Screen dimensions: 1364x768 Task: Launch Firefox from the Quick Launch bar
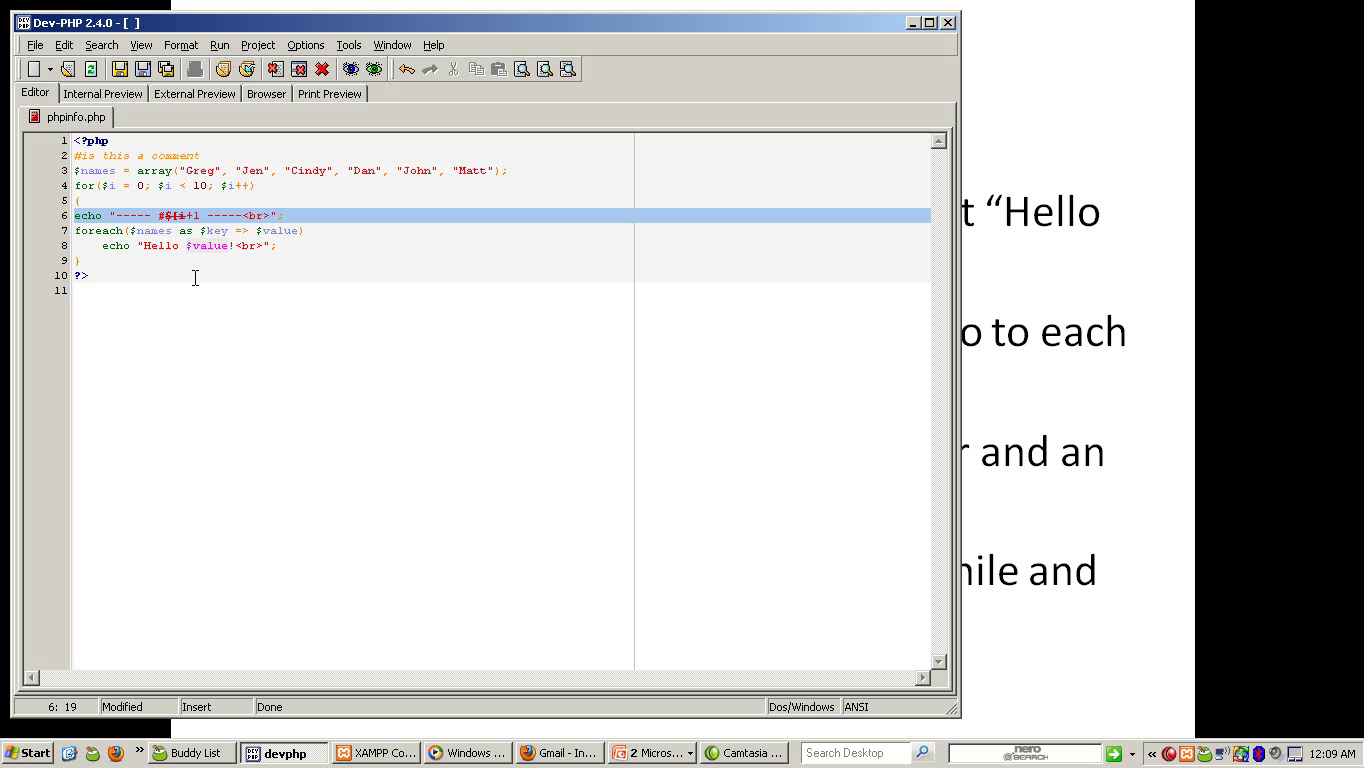pos(115,753)
